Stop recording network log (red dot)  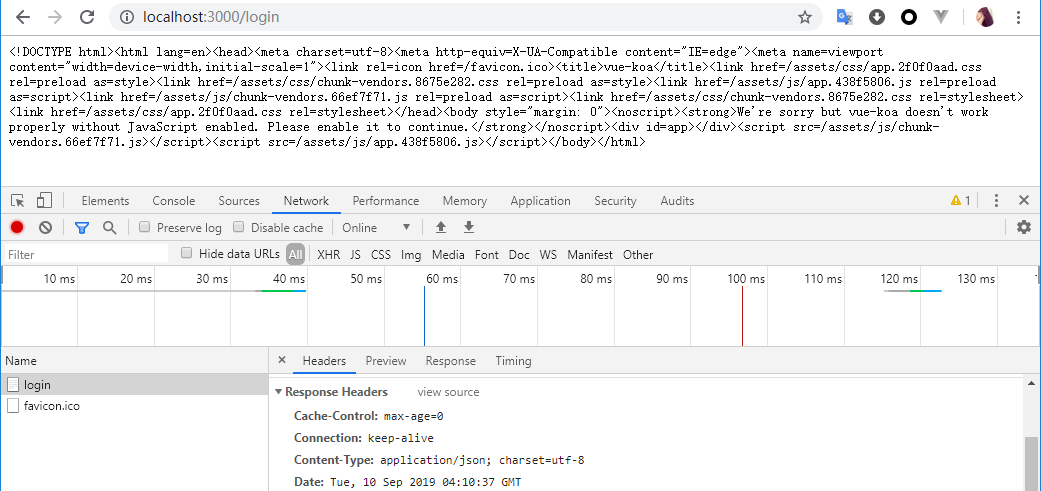[x=17, y=228]
